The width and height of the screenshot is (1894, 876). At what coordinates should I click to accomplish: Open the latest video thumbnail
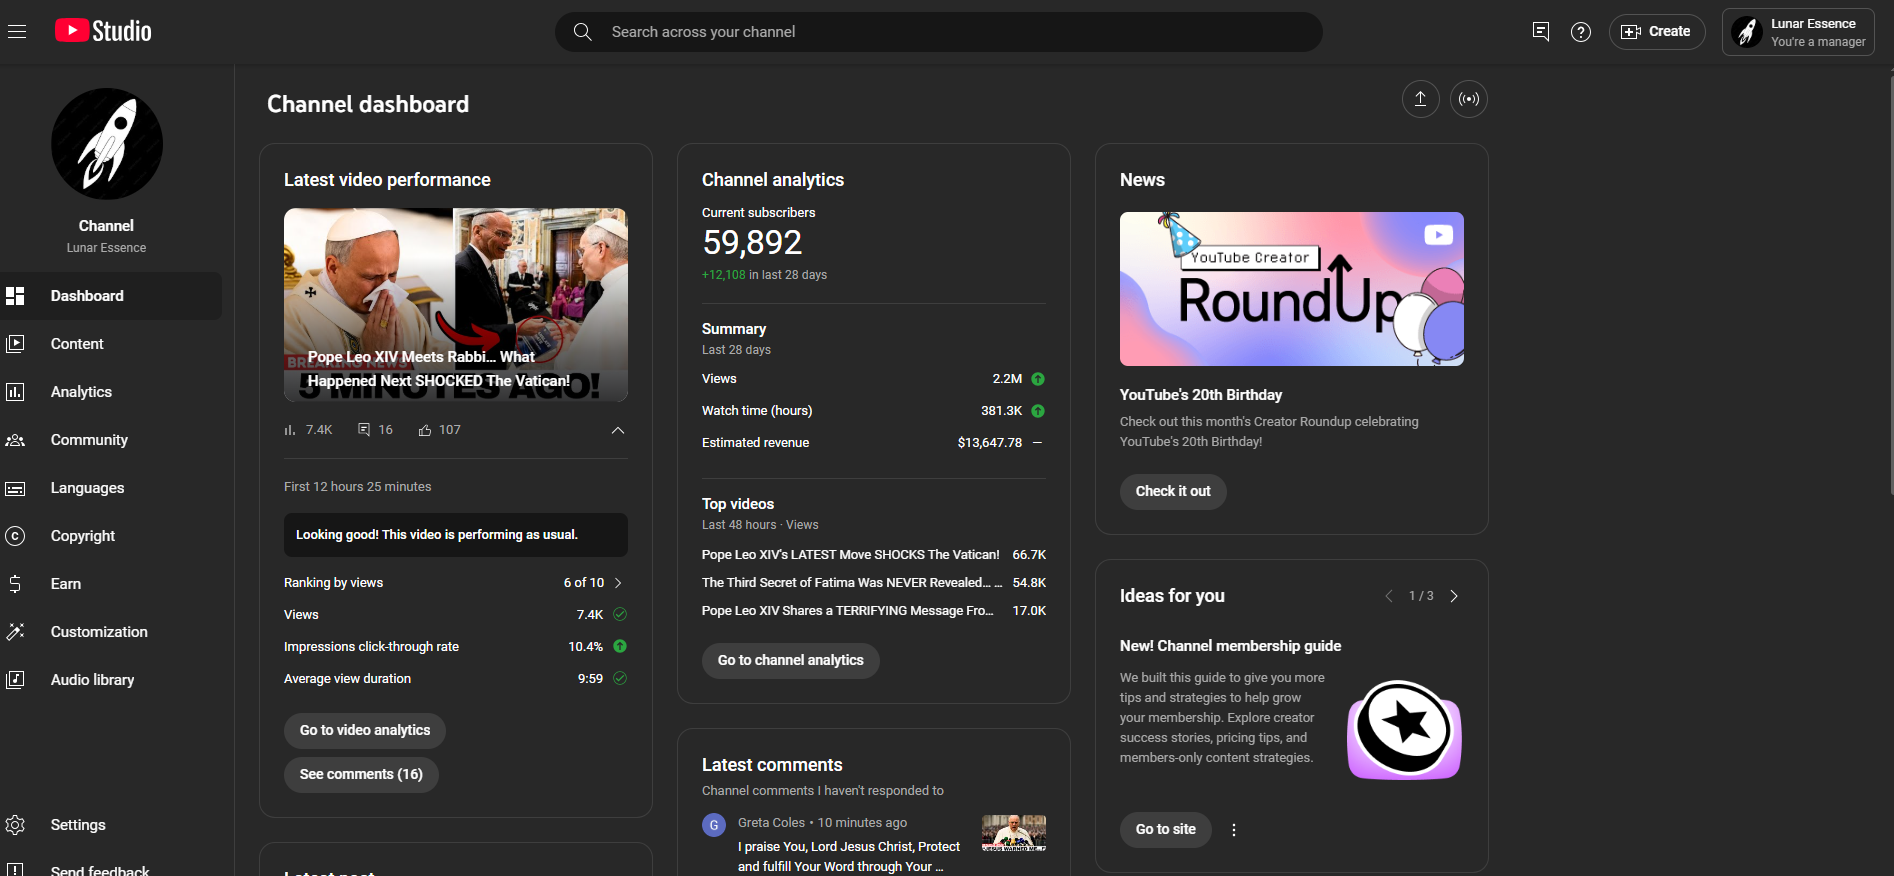tap(456, 305)
